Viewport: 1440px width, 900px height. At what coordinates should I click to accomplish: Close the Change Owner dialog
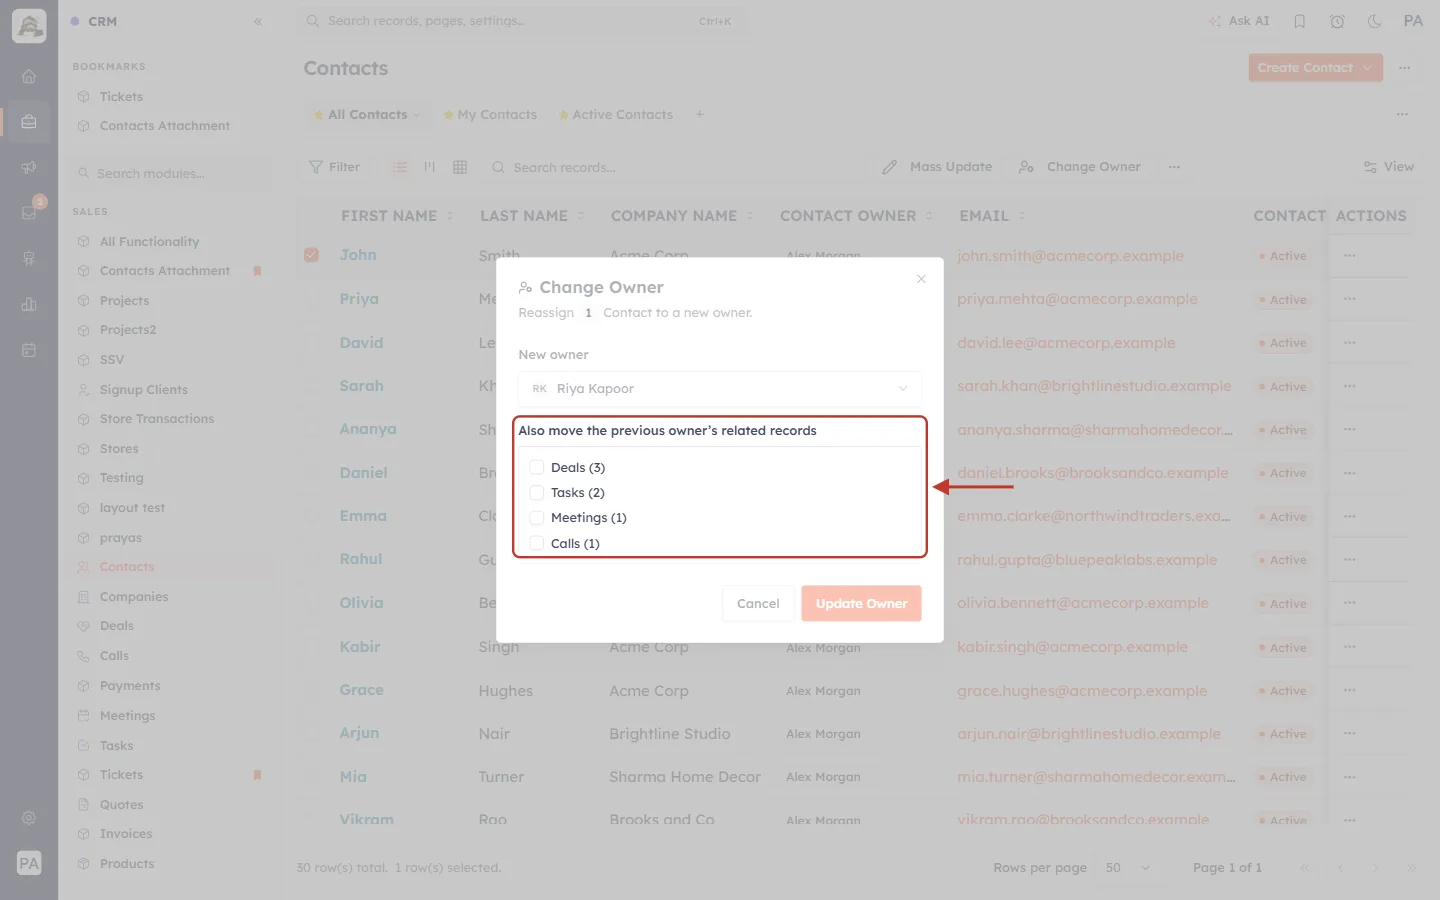[921, 279]
